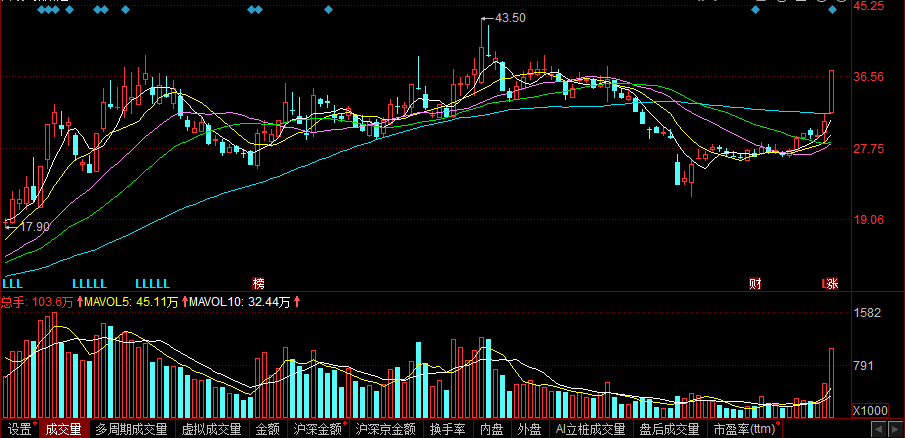Select the 沪深京金额 tab
Viewport: 905px width, 438px height.
coord(386,429)
